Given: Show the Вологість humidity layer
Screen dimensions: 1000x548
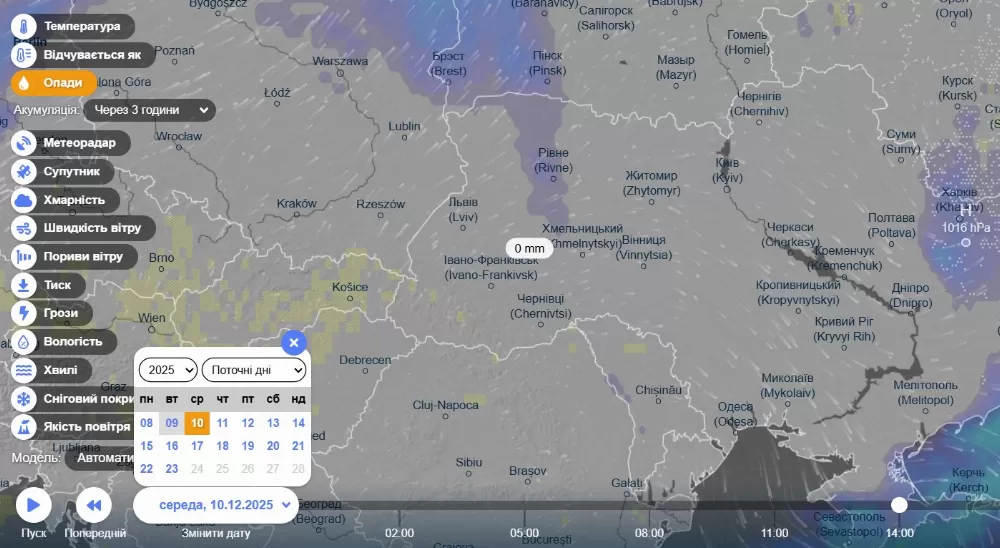Looking at the screenshot, I should (24, 341).
